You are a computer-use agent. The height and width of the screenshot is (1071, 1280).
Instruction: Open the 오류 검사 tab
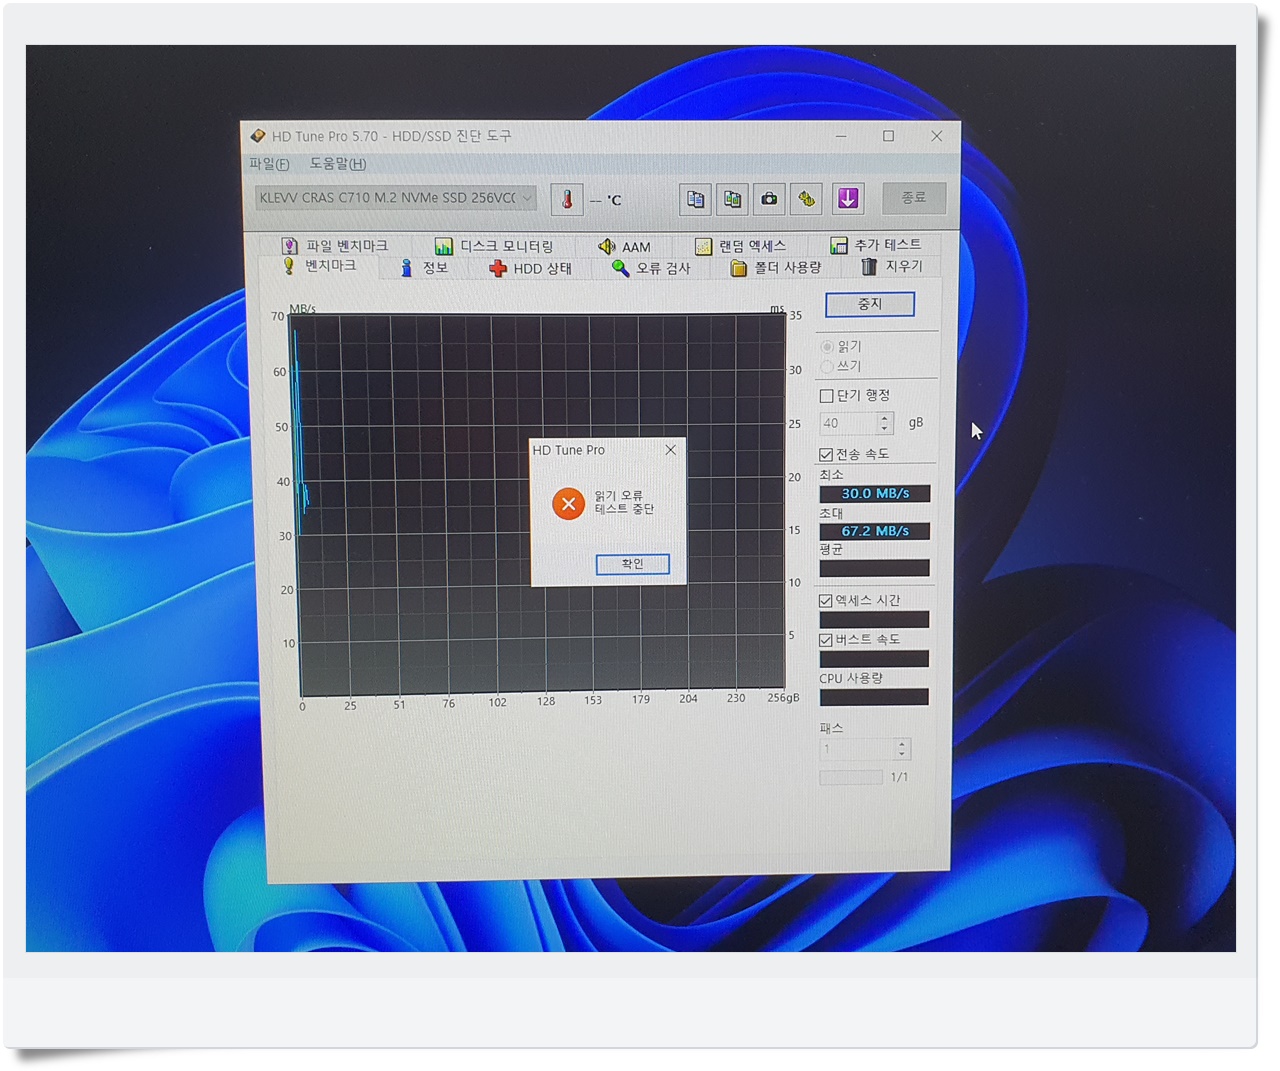[651, 268]
